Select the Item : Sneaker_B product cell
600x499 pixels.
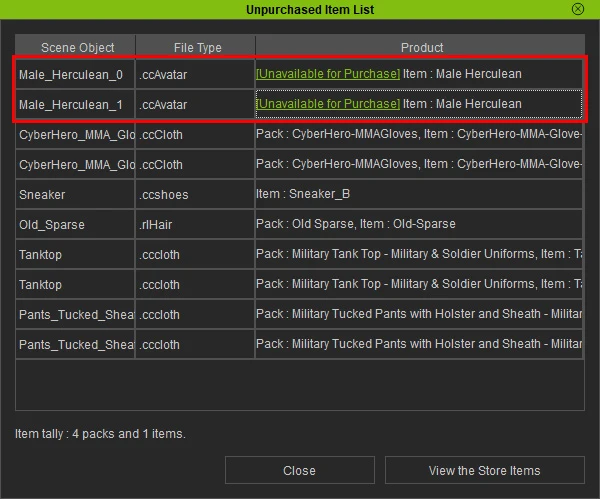click(x=419, y=194)
